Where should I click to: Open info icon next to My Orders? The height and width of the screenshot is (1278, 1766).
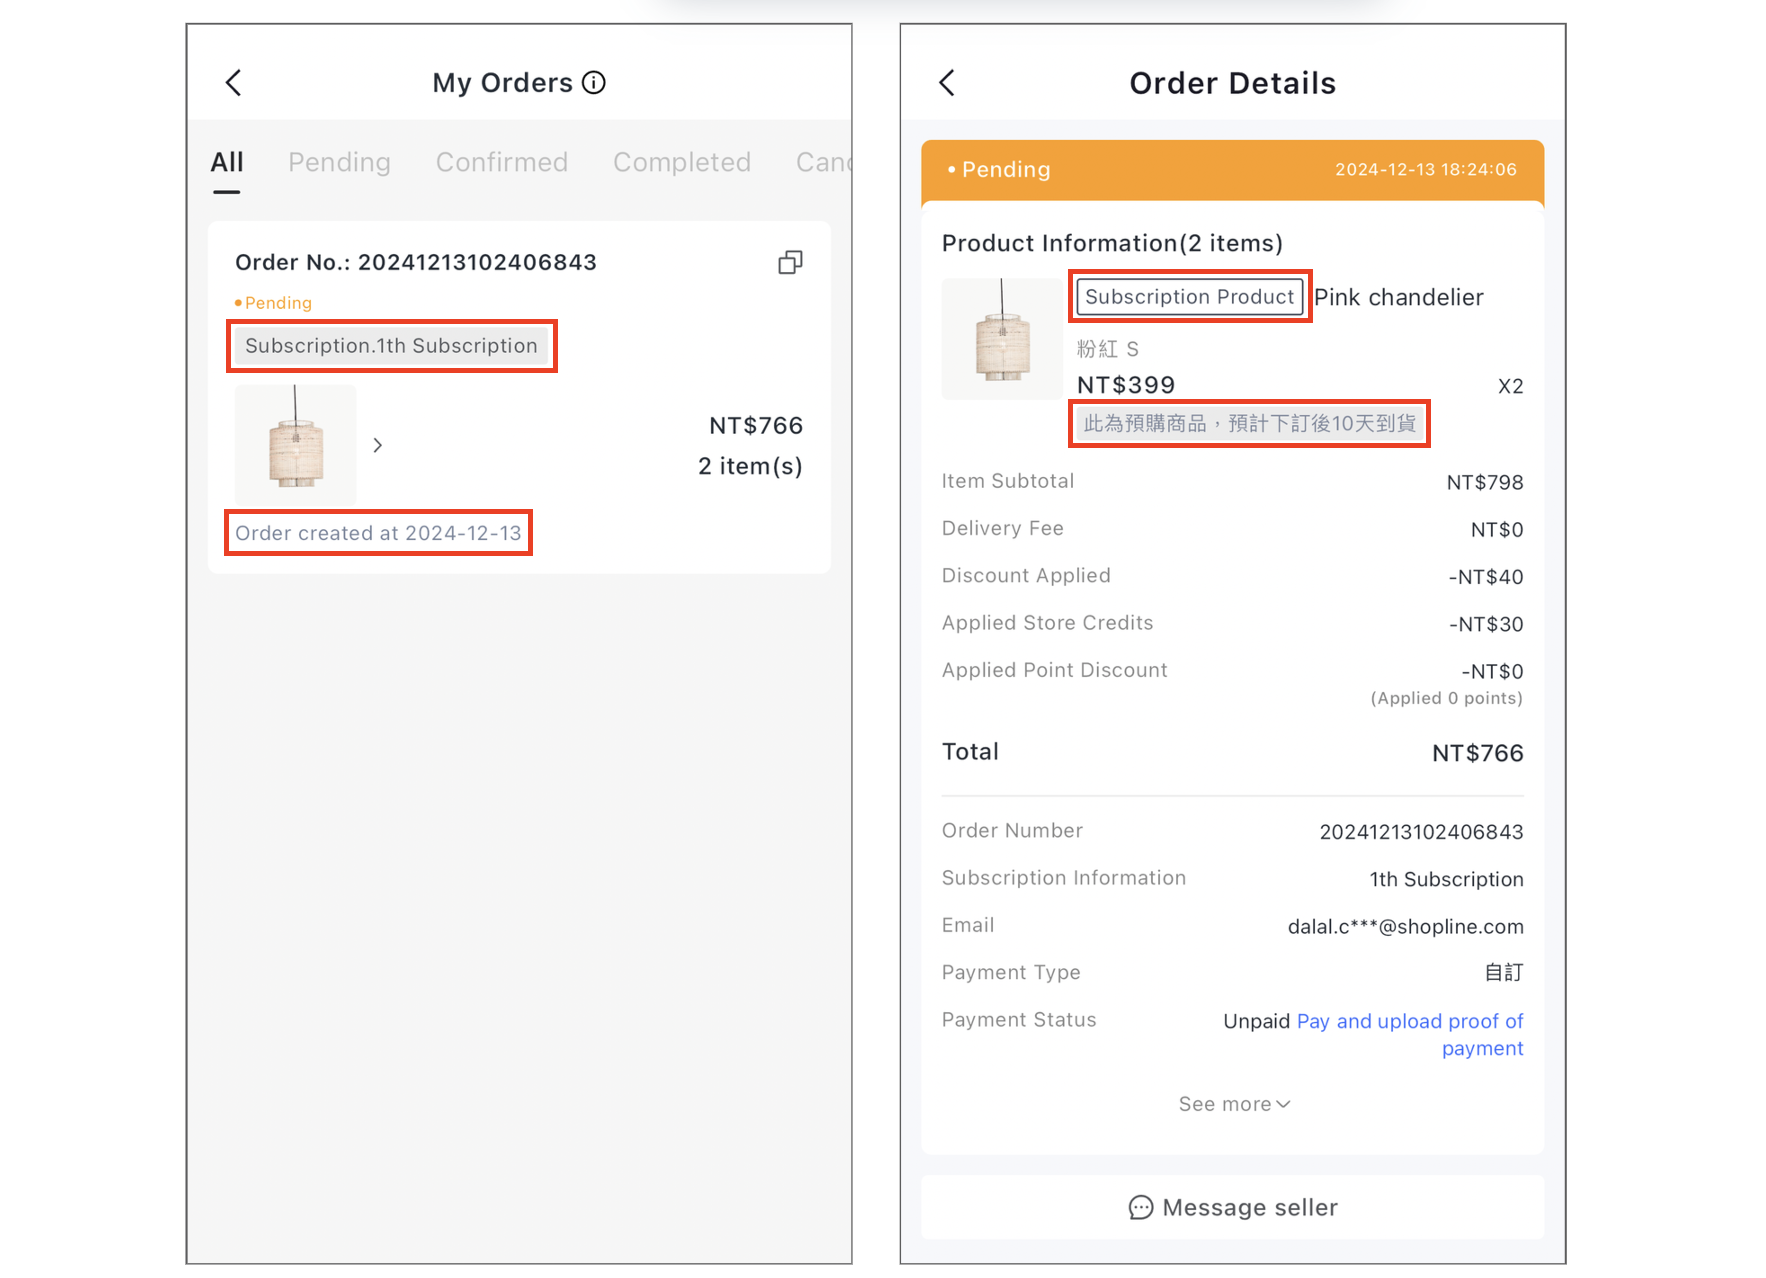[x=594, y=83]
